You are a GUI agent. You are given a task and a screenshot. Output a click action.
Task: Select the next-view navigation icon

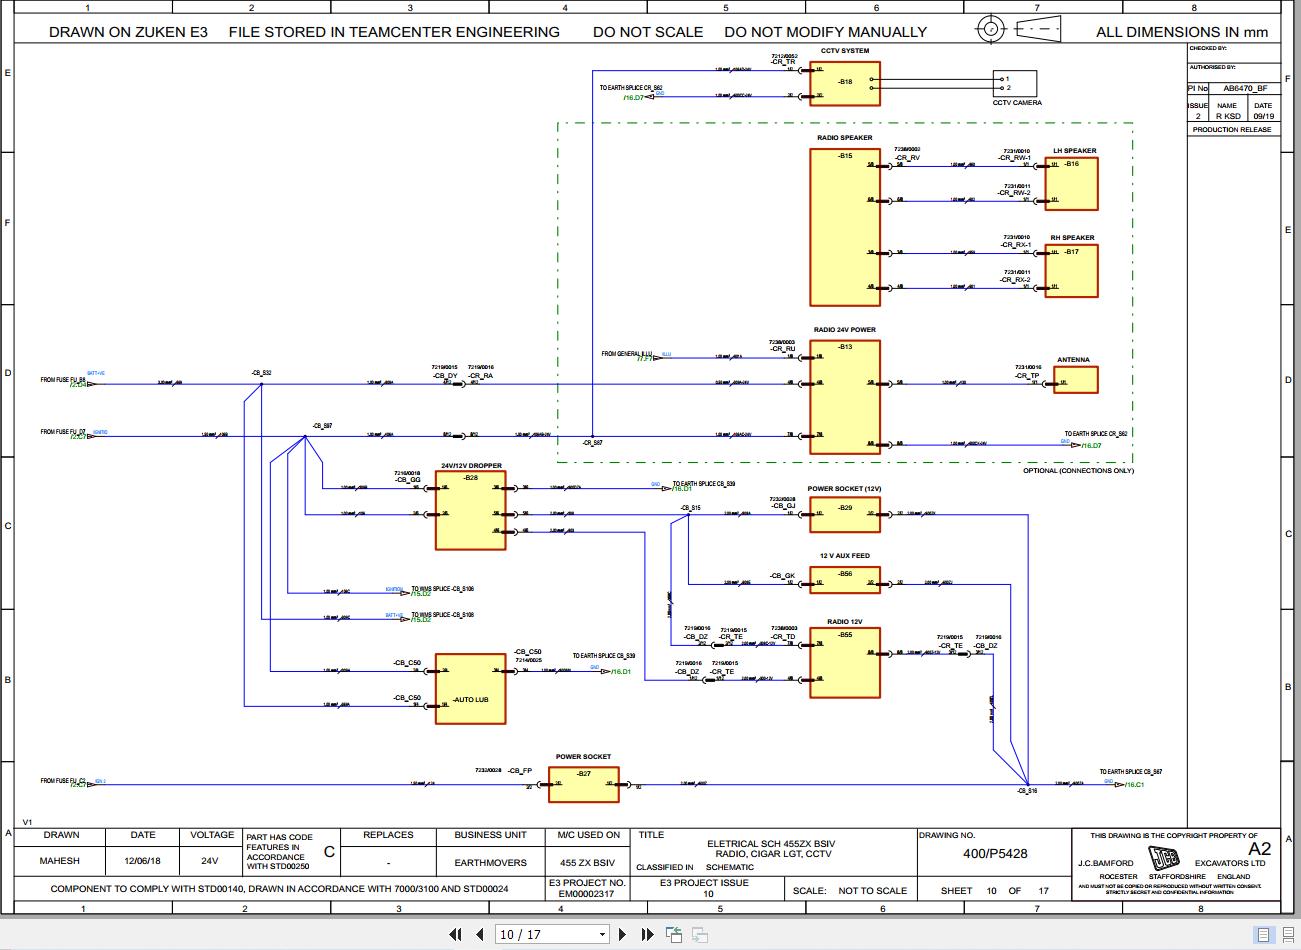click(x=700, y=934)
